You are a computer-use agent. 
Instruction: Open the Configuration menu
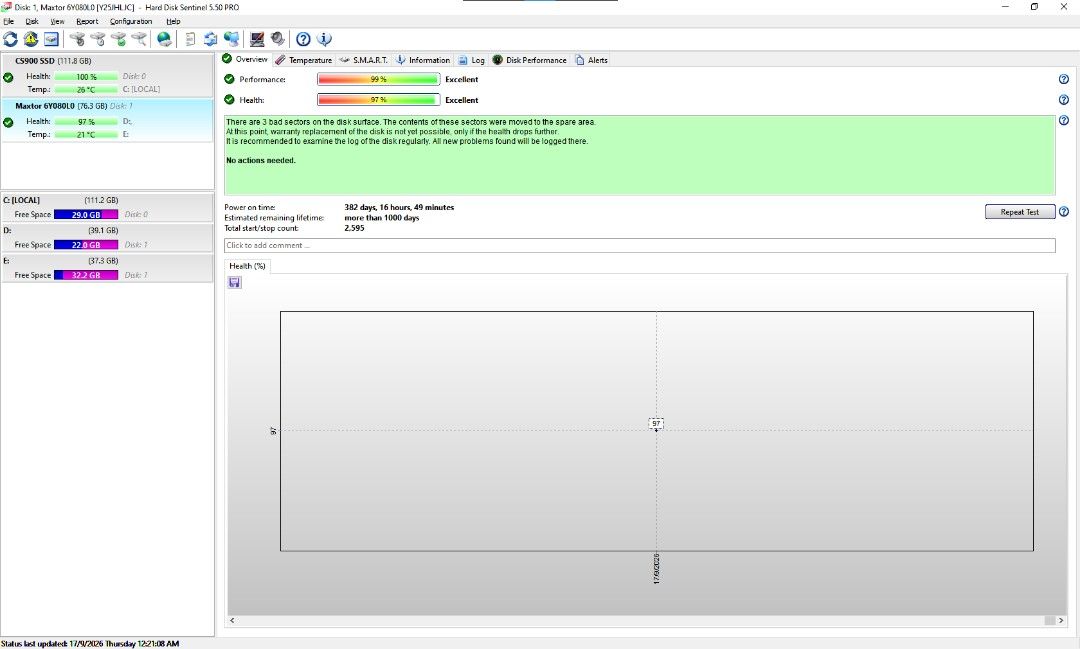point(131,21)
